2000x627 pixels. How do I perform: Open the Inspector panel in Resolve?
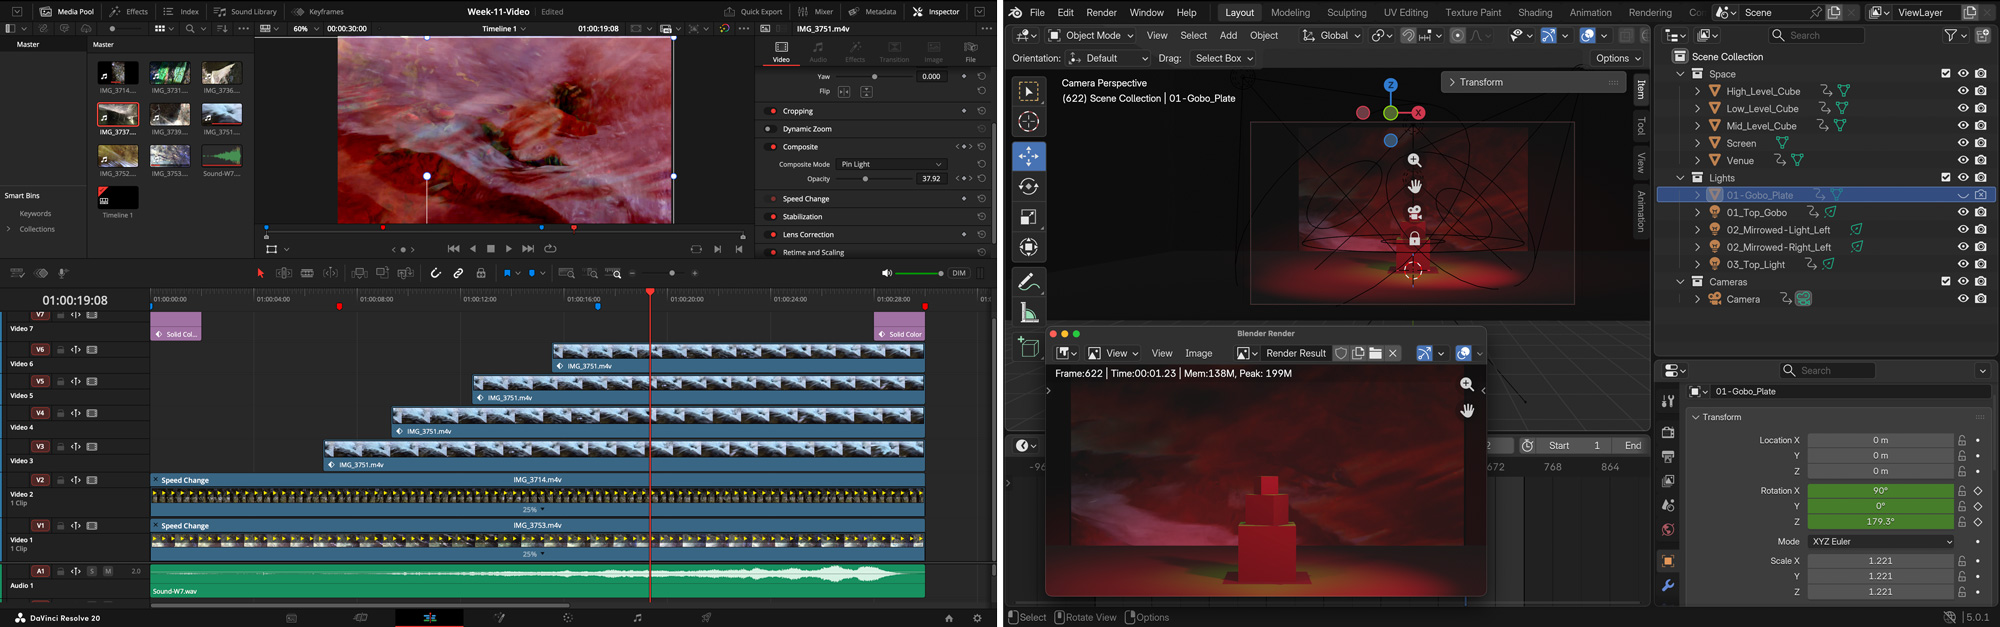tap(935, 12)
